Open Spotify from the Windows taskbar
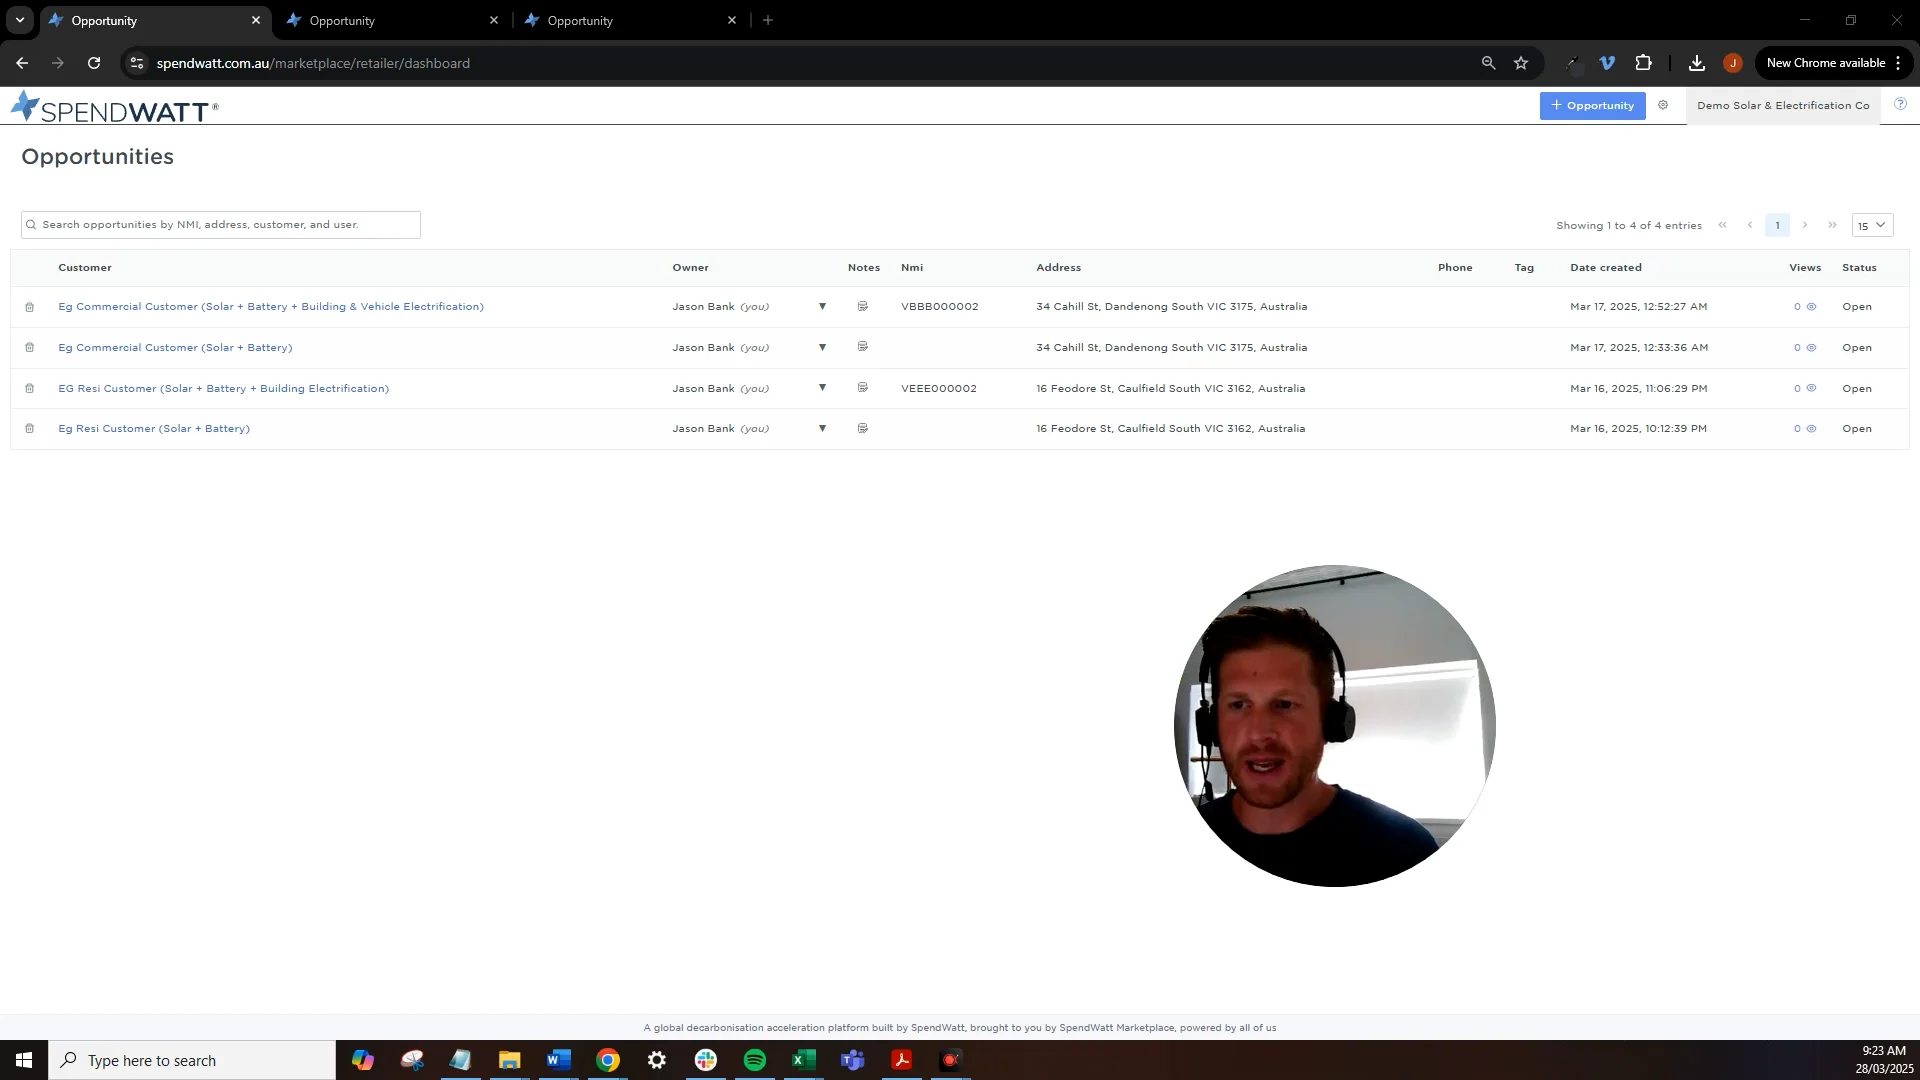The image size is (1920, 1080). coord(755,1060)
